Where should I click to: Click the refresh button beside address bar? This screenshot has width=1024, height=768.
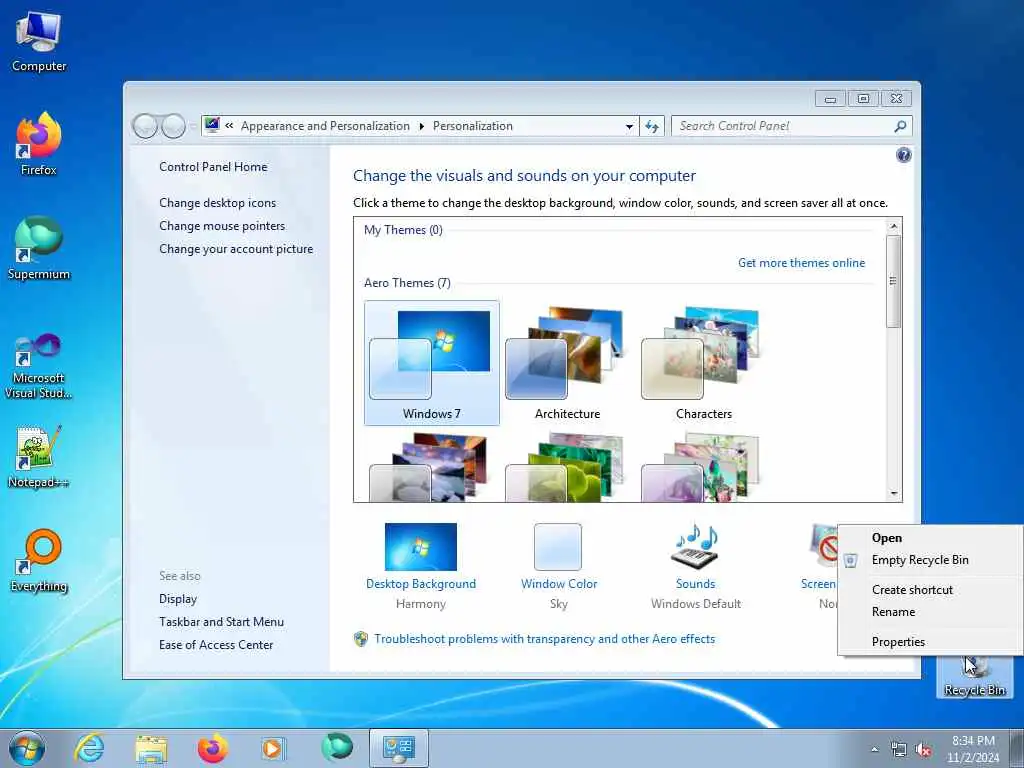tap(652, 126)
